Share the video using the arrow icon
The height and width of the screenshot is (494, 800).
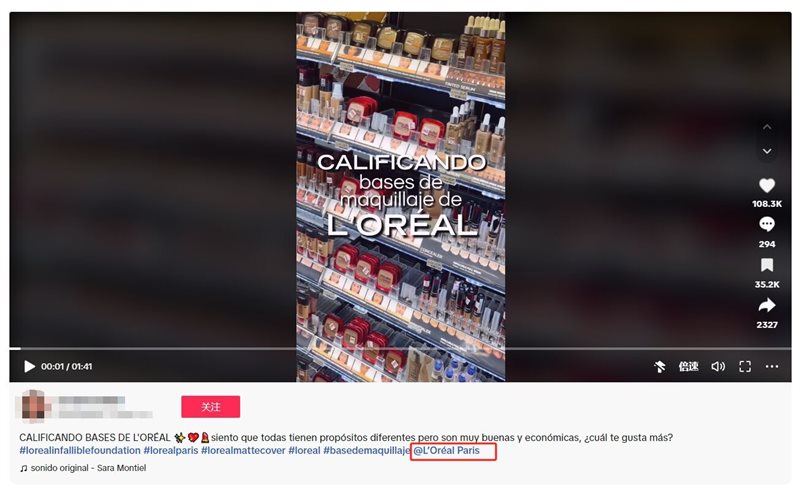tap(766, 305)
